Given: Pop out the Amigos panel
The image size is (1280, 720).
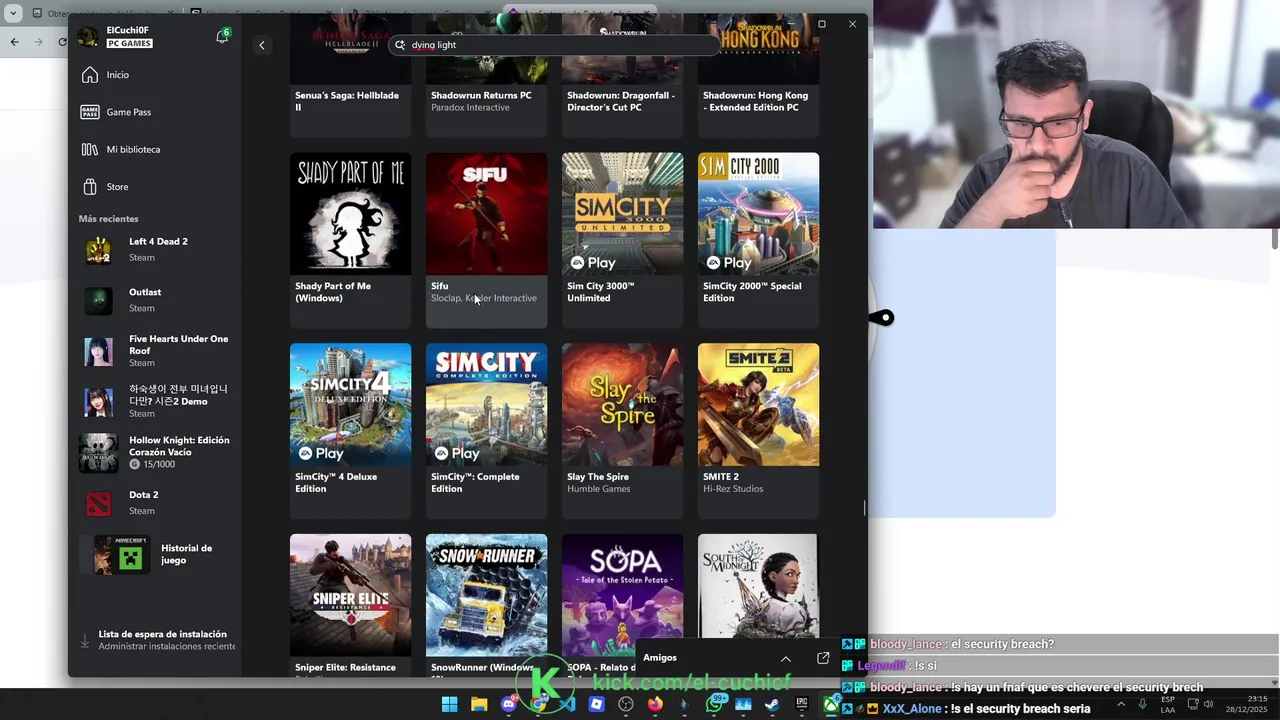Looking at the screenshot, I should tap(823, 658).
